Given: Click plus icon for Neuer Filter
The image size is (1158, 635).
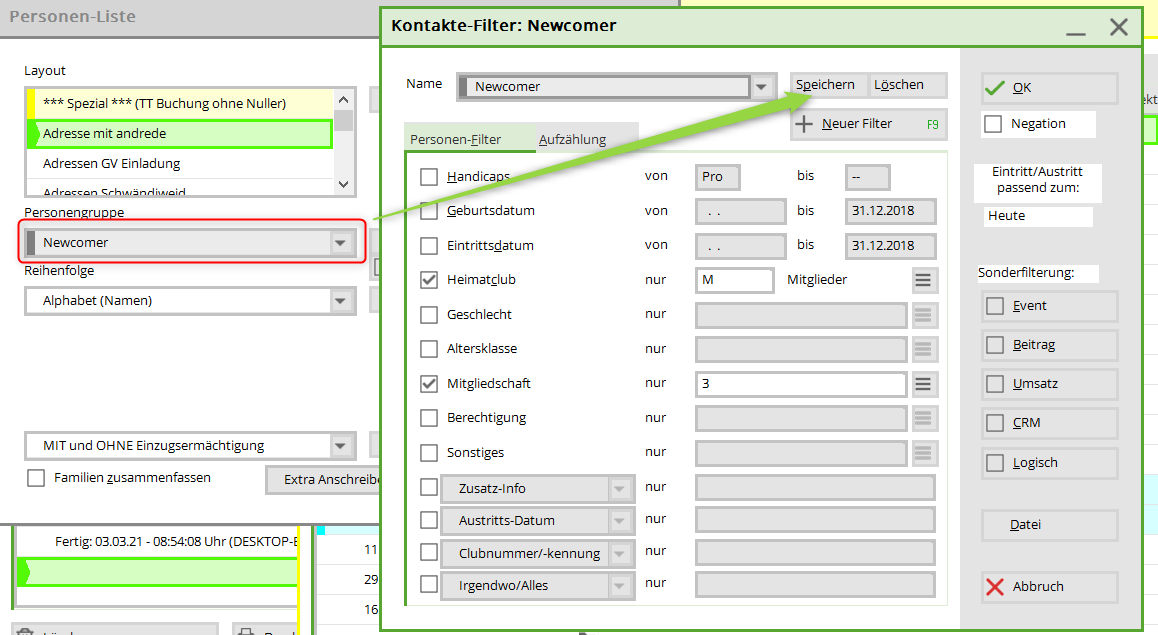Looking at the screenshot, I should pos(804,124).
